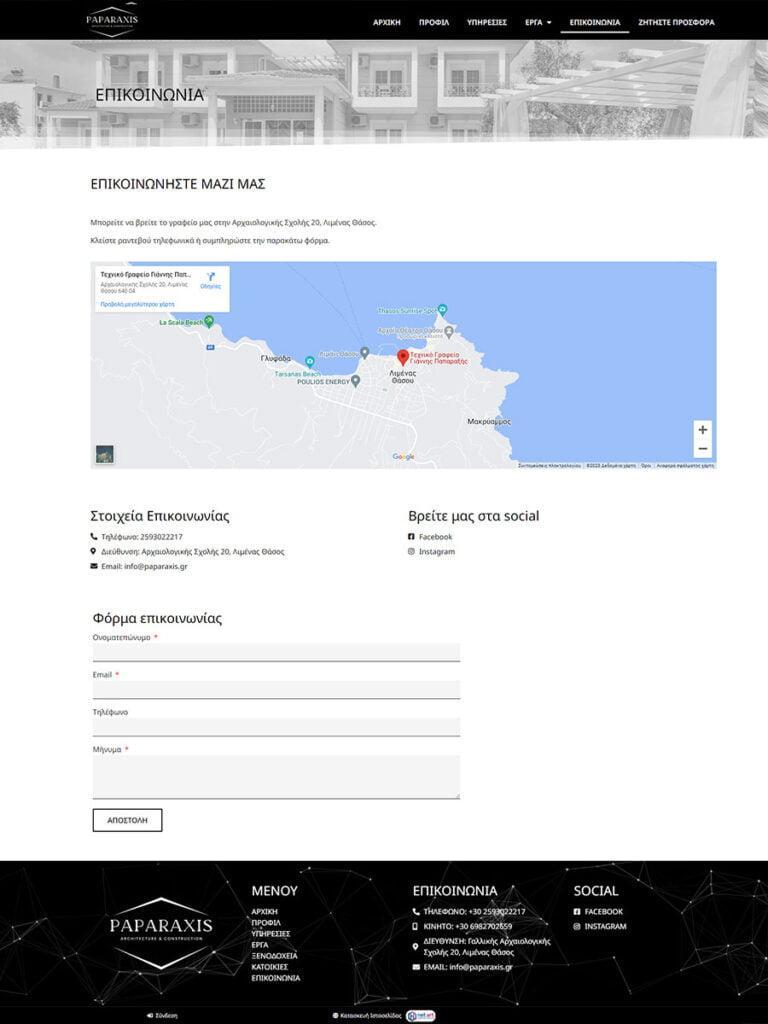Image resolution: width=768 pixels, height=1024 pixels.
Task: Click the Tarsanas Beach map marker
Action: point(310,362)
